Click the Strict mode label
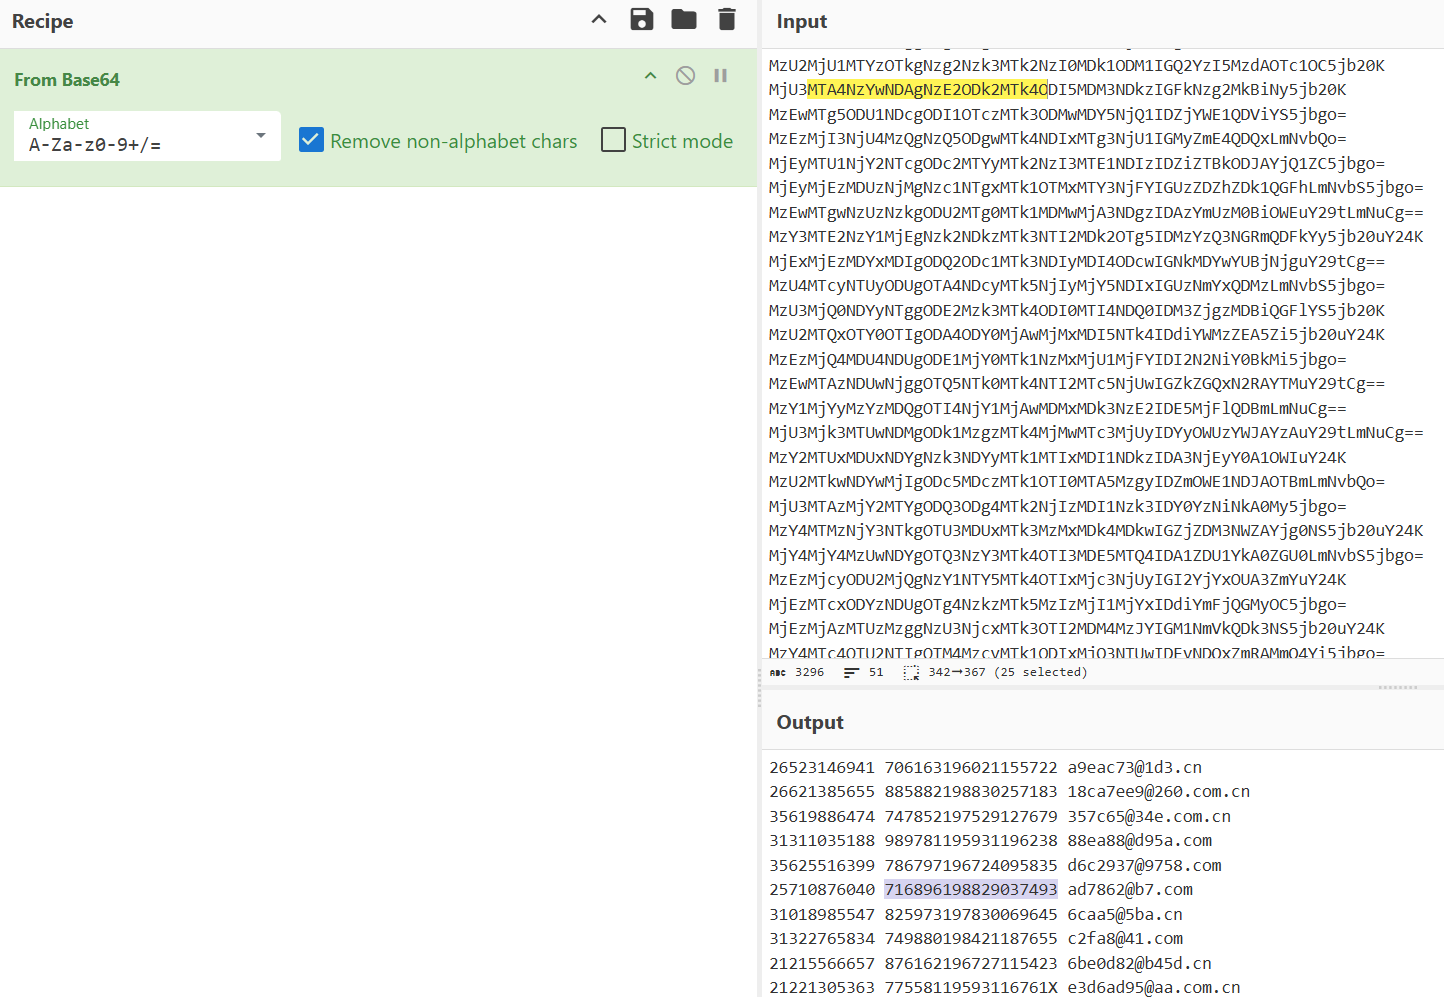The width and height of the screenshot is (1444, 997). point(682,141)
